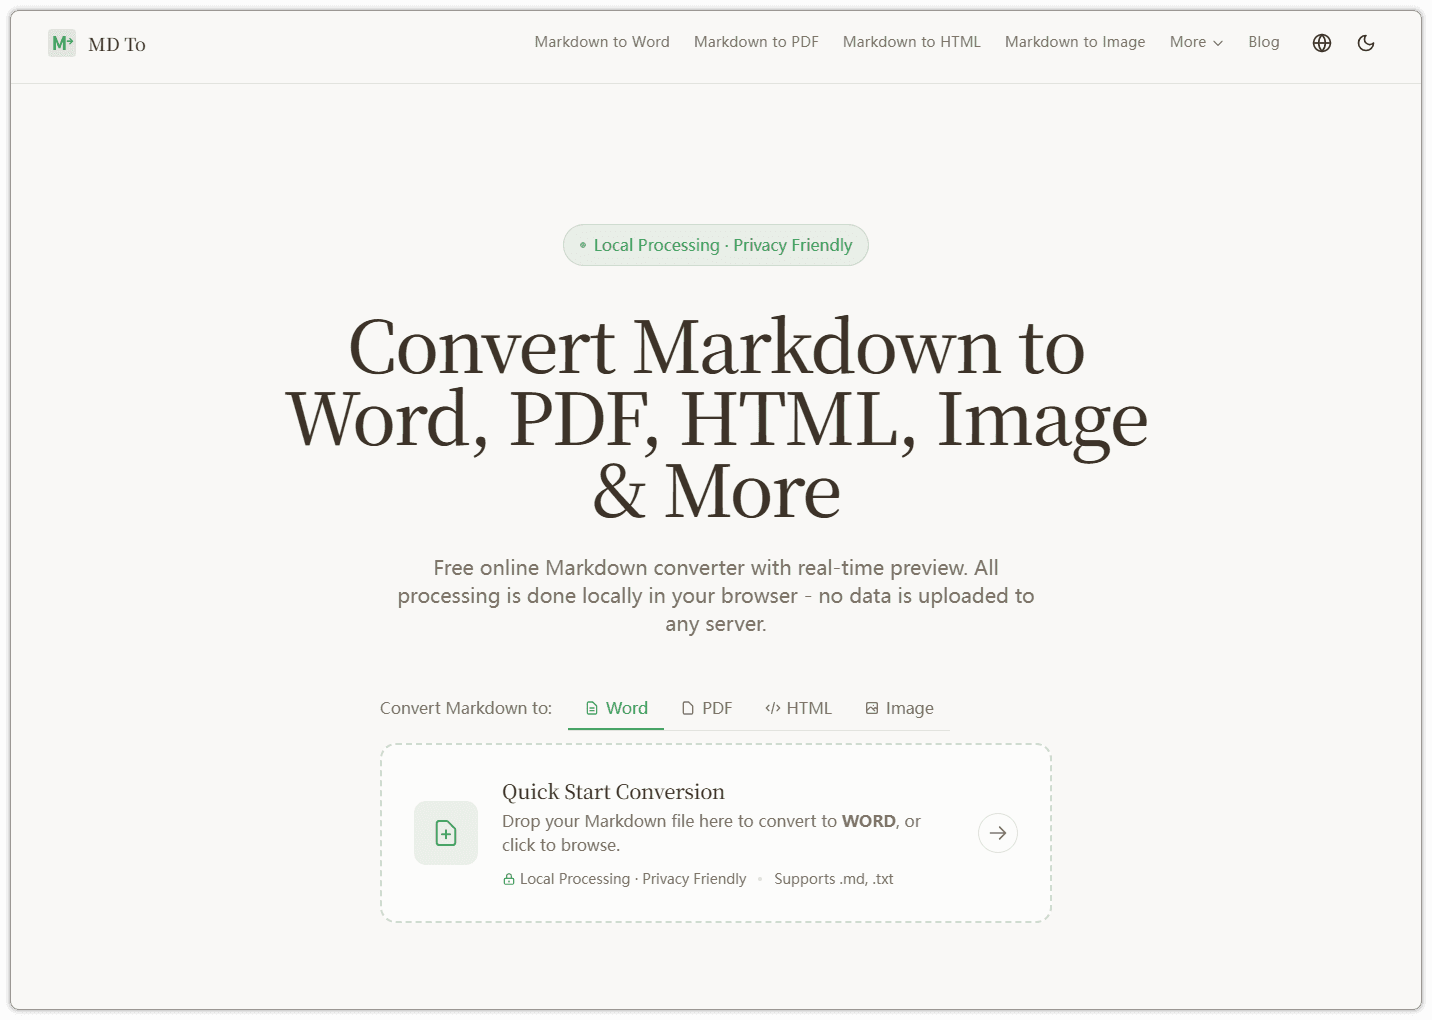Click the green lock icon in drop zone

tap(509, 879)
